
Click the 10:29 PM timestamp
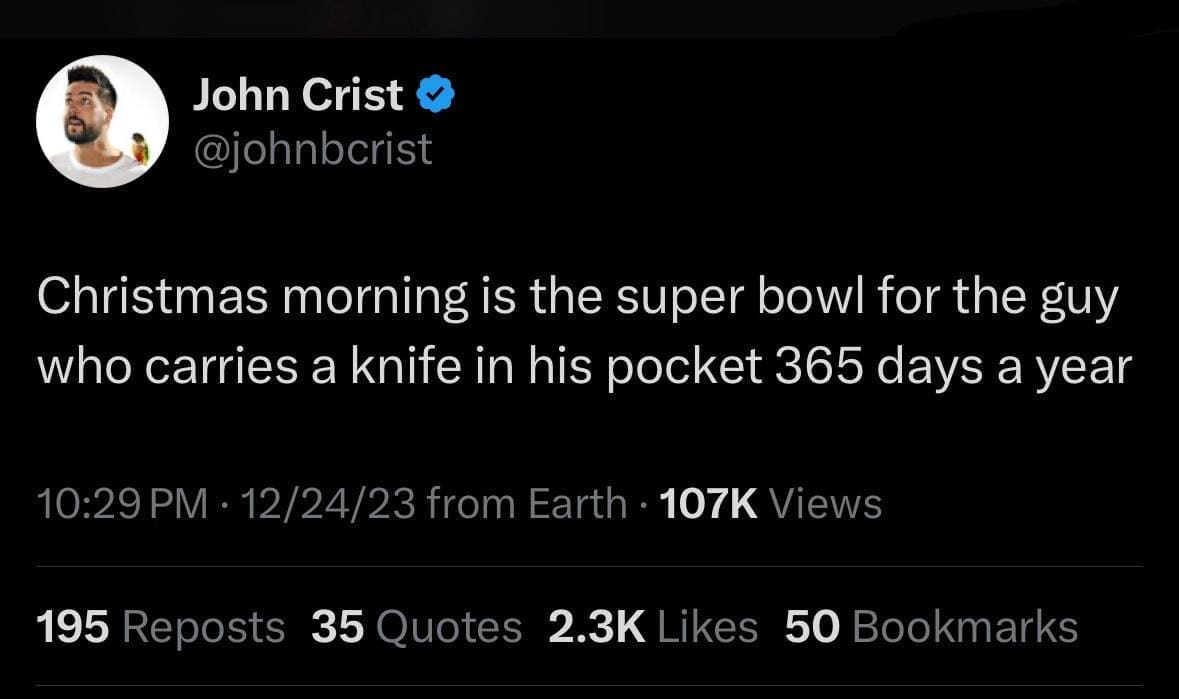click(x=123, y=503)
